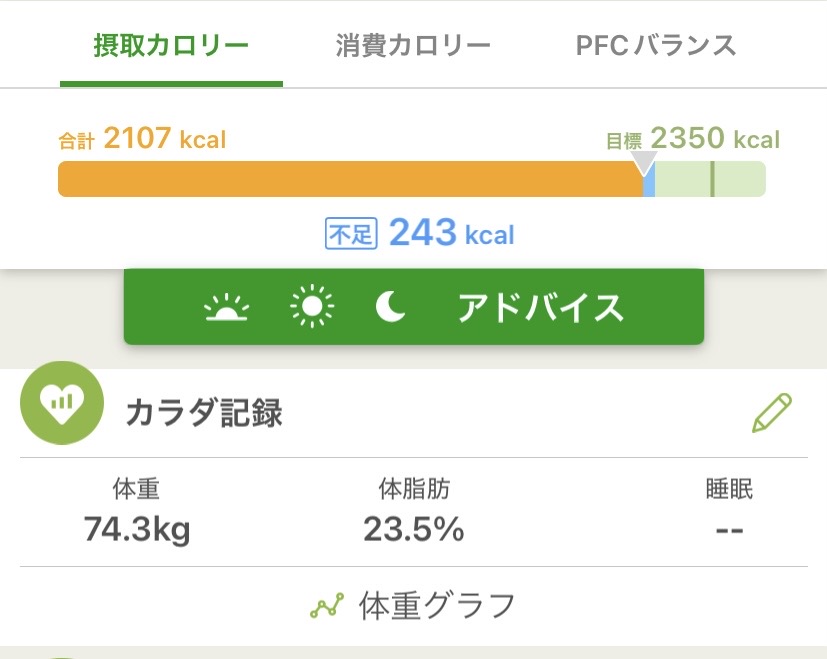Open the 体重グラフ link
The image size is (827, 659).
436,605
